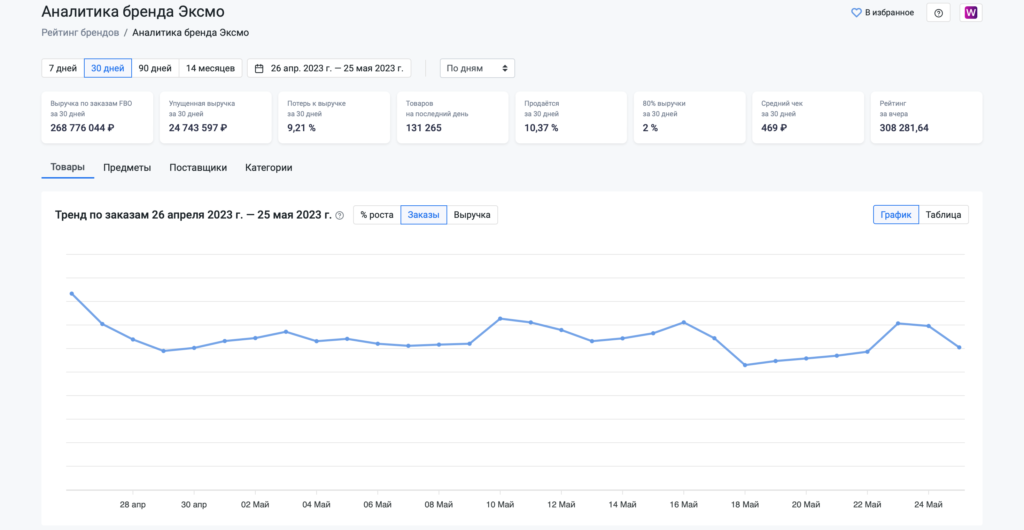Screen dimensions: 1024x530
Task: Open the Товары tab
Action: (x=68, y=168)
